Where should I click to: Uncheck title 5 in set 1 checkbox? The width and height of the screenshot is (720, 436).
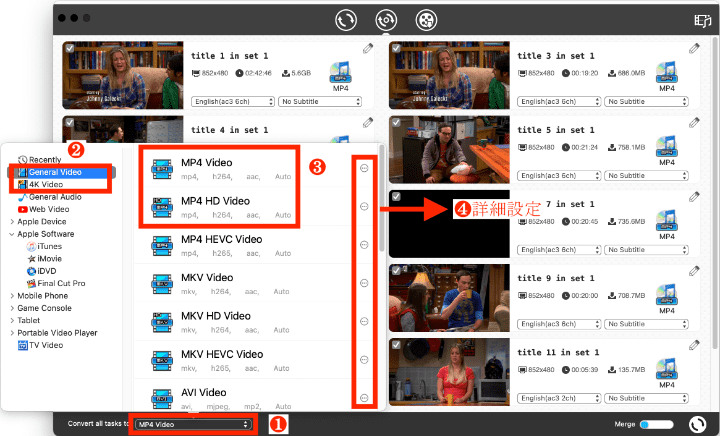click(396, 123)
